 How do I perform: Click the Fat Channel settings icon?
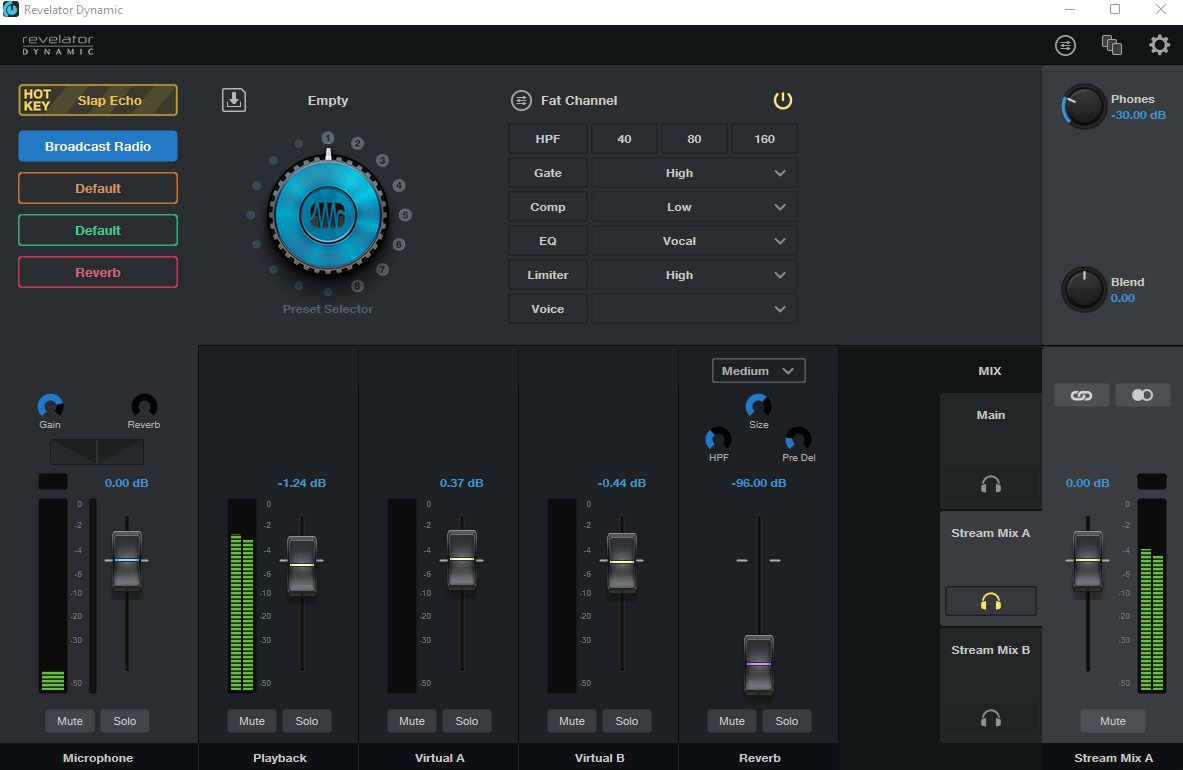[520, 100]
